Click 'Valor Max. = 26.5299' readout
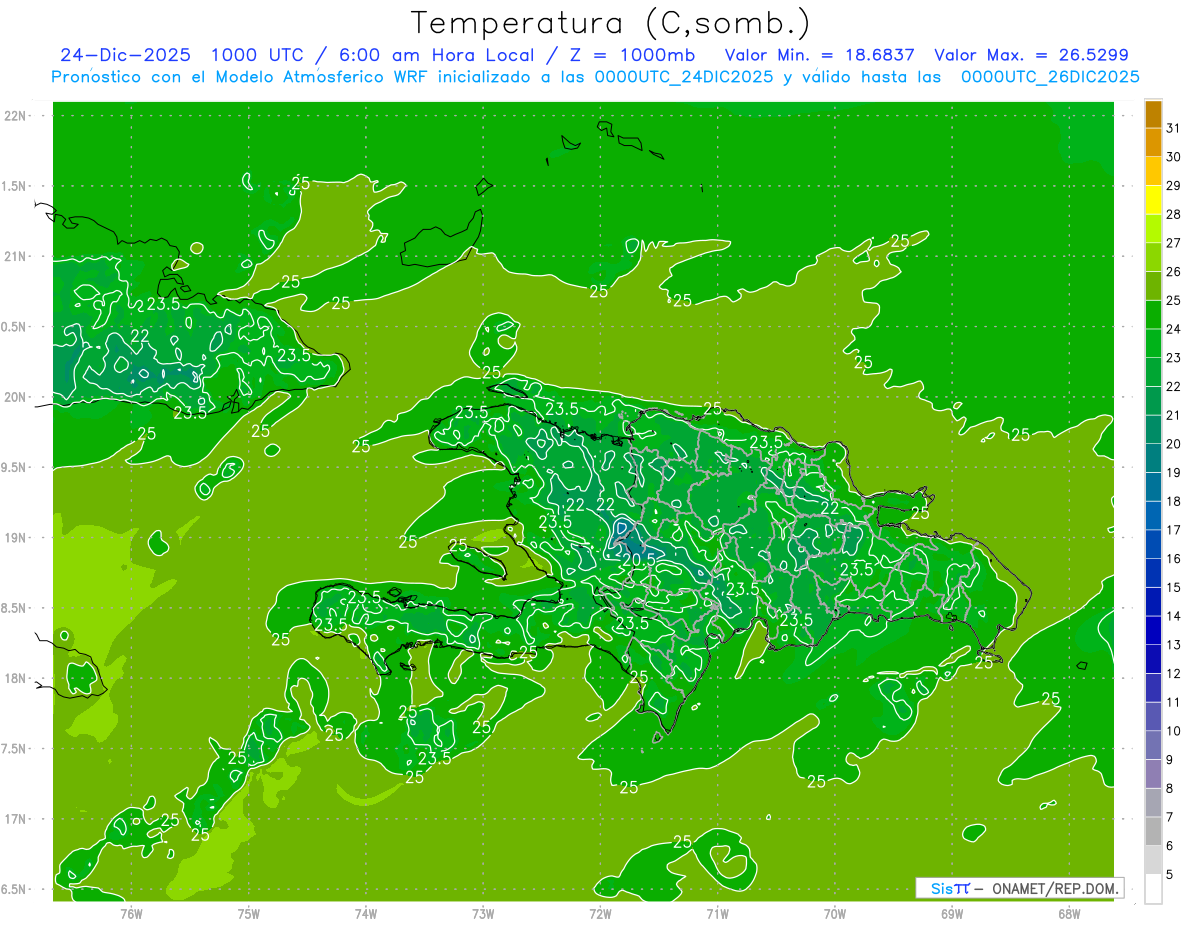 (1031, 55)
